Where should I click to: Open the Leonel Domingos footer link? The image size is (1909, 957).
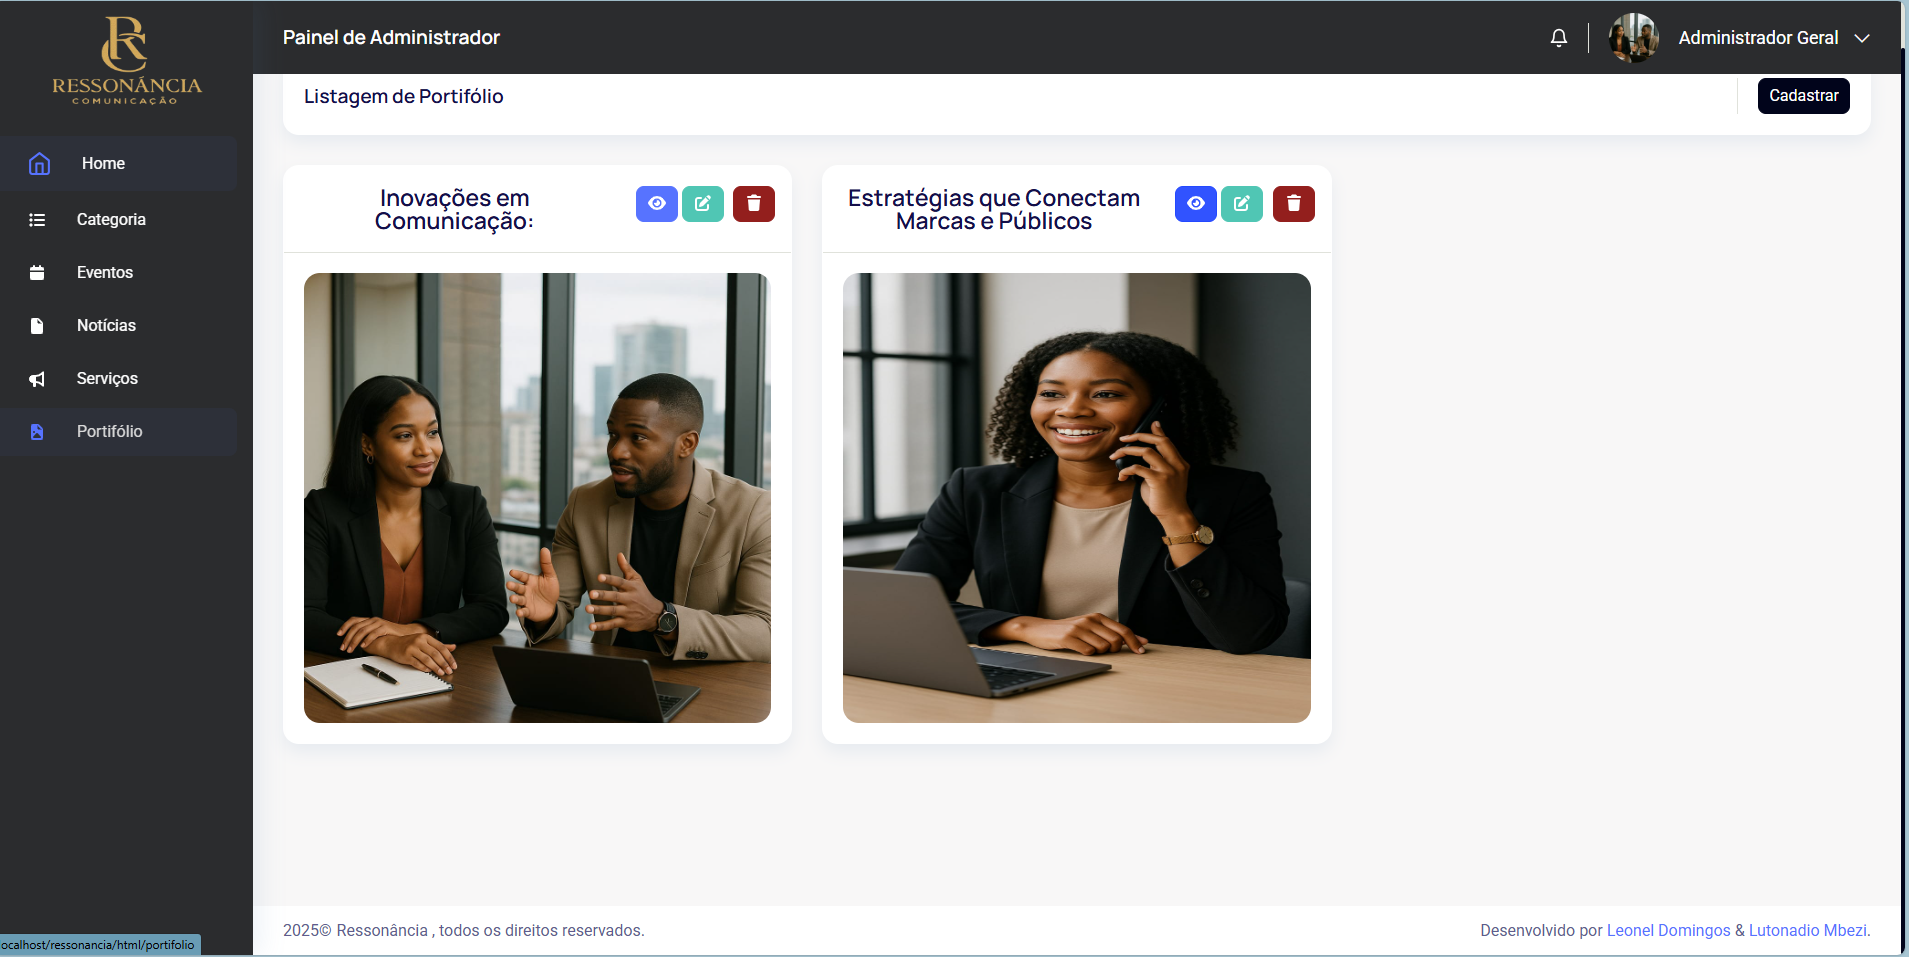tap(1668, 930)
